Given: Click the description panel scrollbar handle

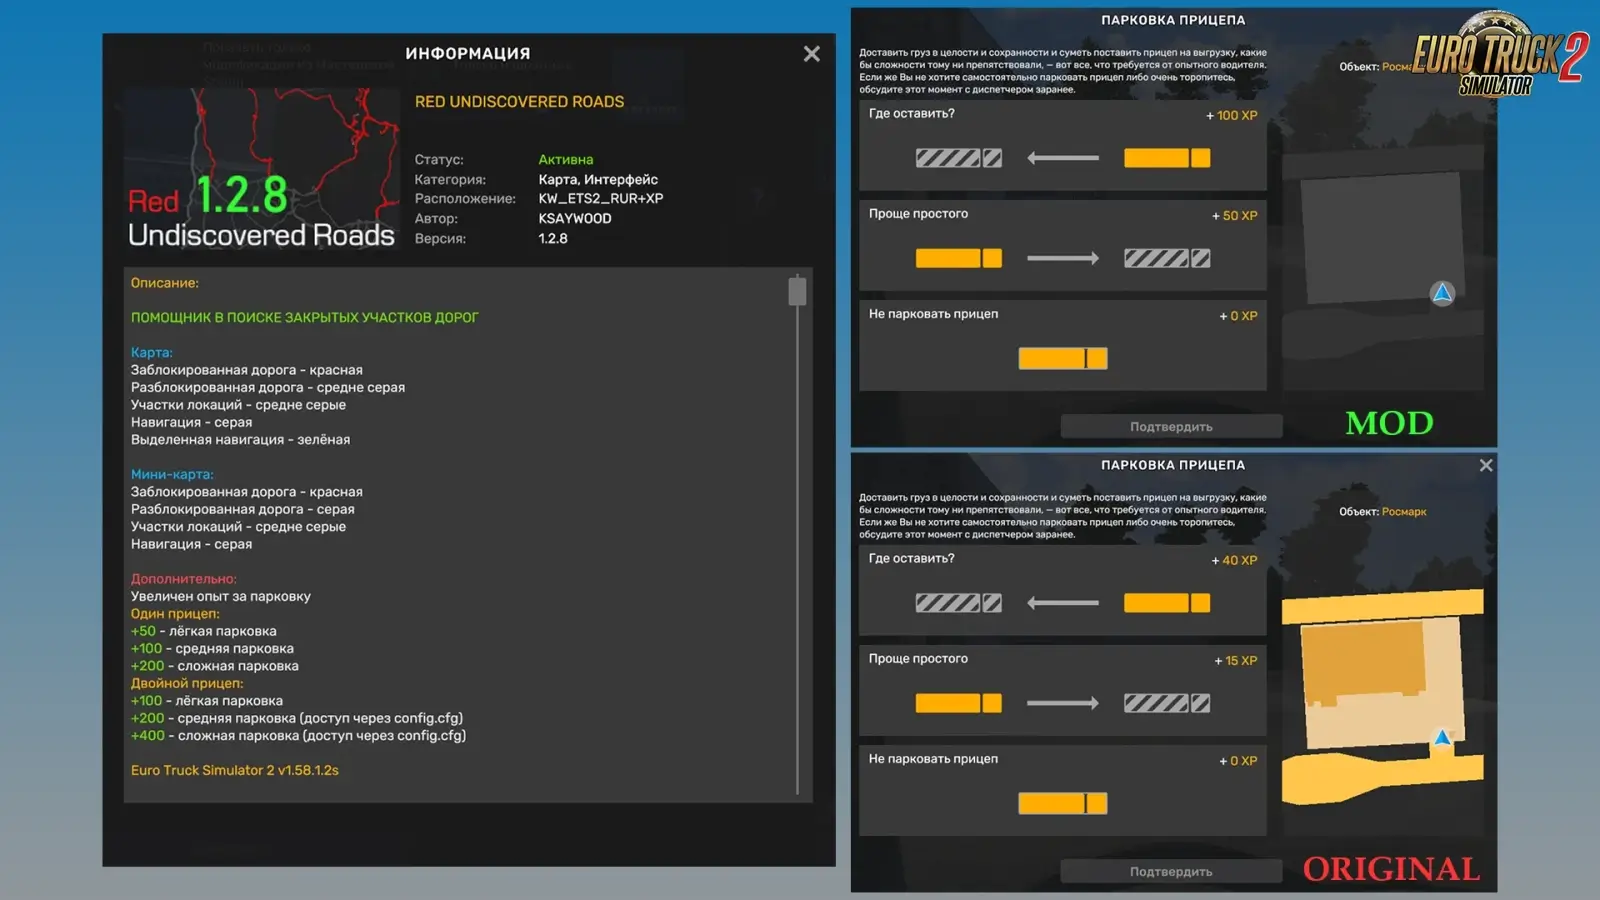Looking at the screenshot, I should (797, 291).
